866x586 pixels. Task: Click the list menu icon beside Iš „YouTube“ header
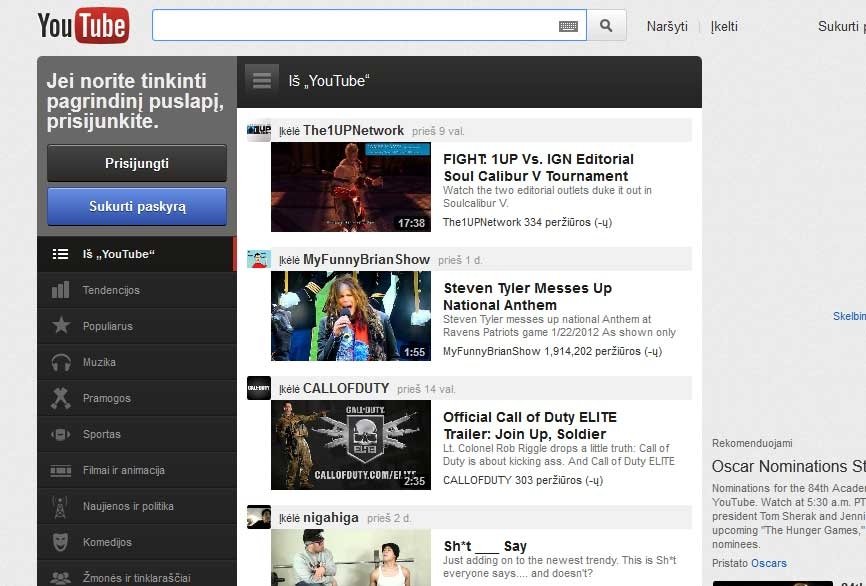point(262,81)
